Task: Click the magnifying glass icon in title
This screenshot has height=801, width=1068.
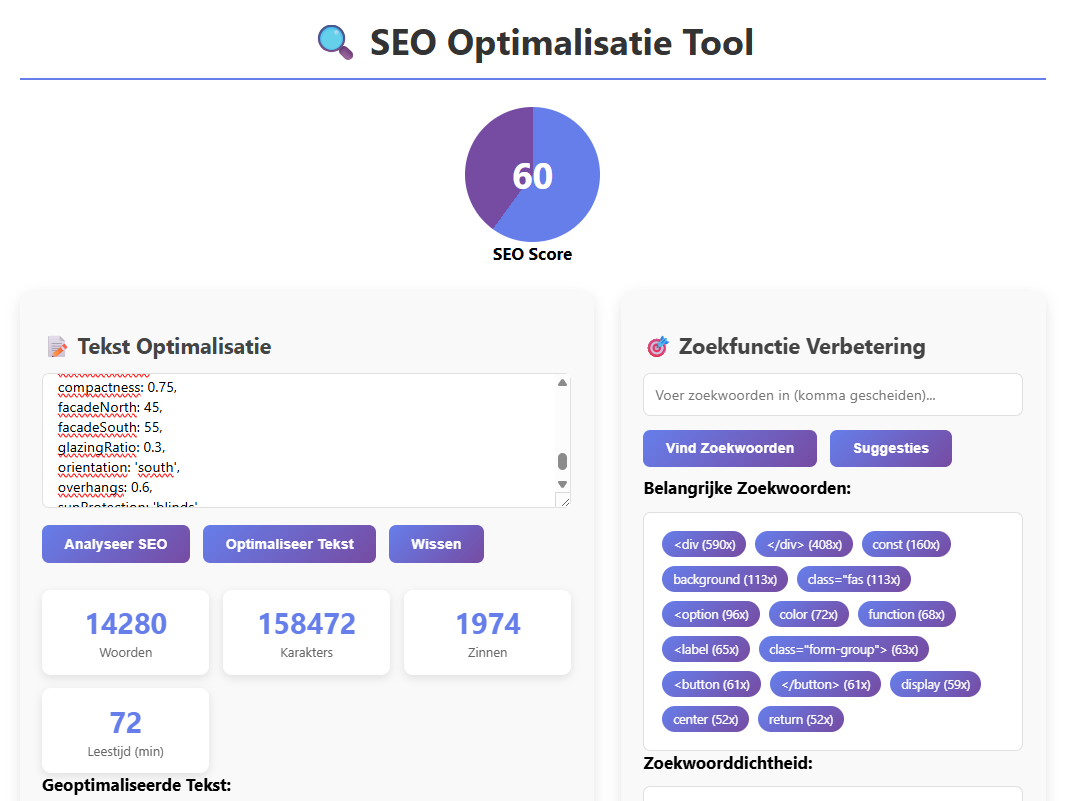Action: [335, 43]
